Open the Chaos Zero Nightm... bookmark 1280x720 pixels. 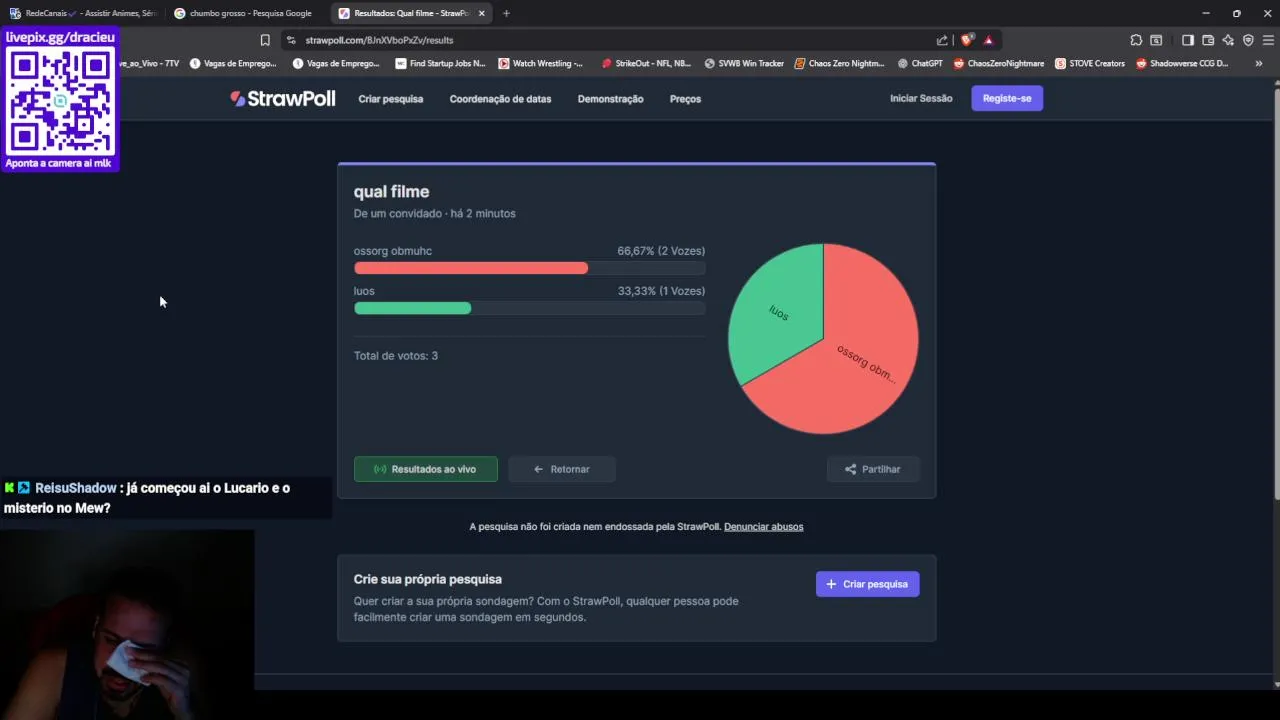click(839, 63)
